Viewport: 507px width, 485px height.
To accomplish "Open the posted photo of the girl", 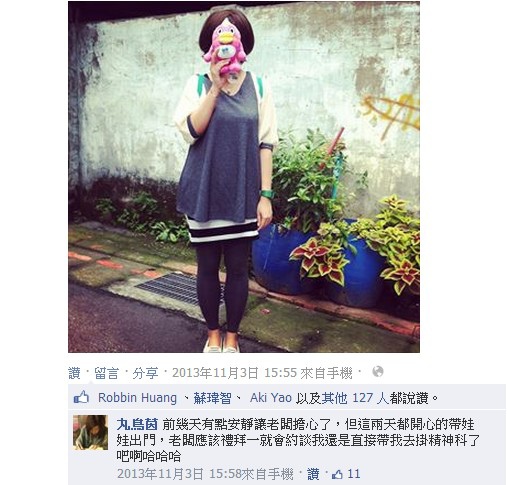I will click(x=244, y=177).
